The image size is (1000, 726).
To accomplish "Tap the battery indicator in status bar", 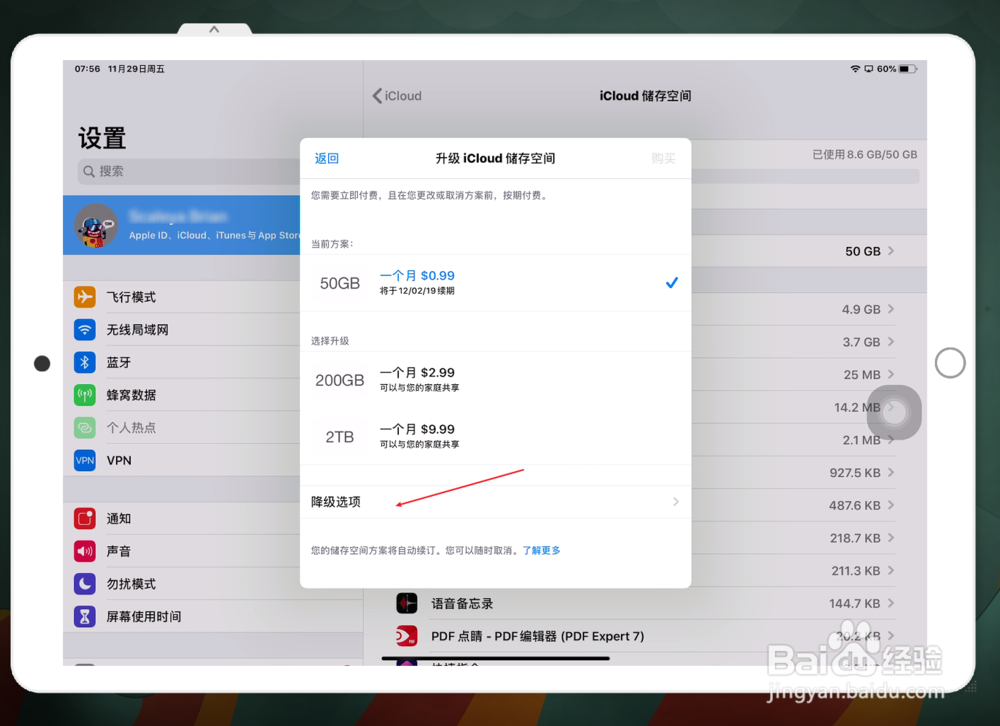I will click(908, 69).
